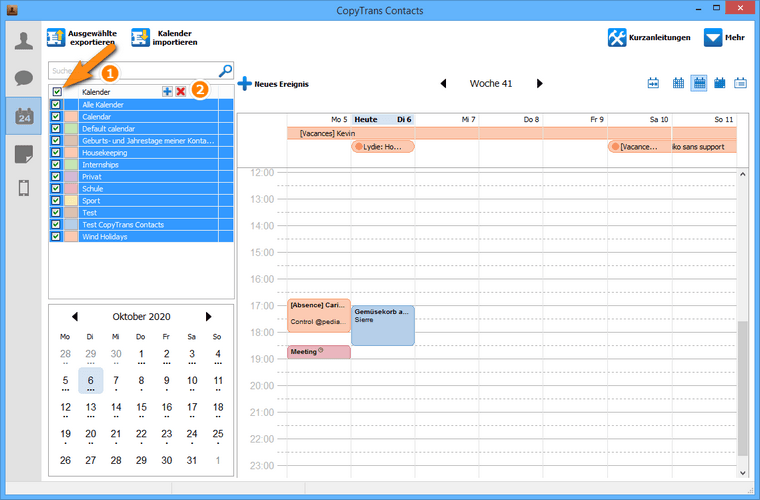
Task: Open the Mehr dropdown menu
Action: [x=724, y=38]
